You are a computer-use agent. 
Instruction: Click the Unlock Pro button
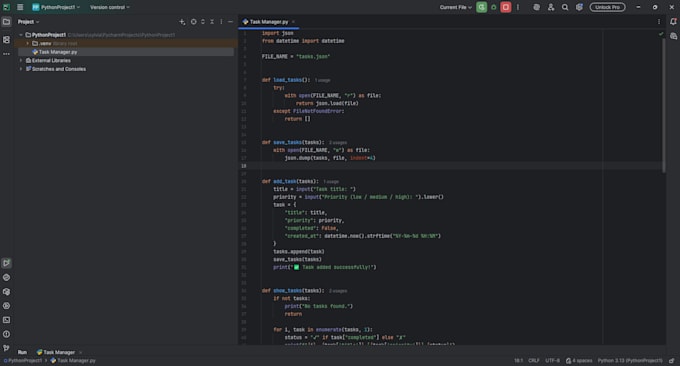pos(607,7)
